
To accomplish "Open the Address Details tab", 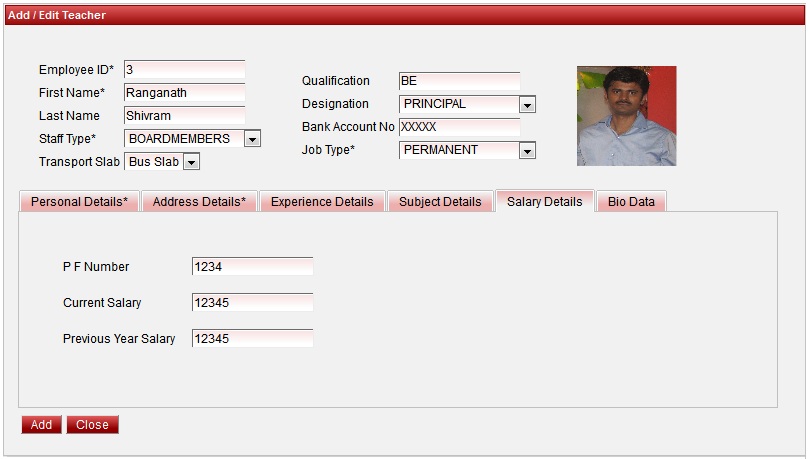I will click(199, 202).
